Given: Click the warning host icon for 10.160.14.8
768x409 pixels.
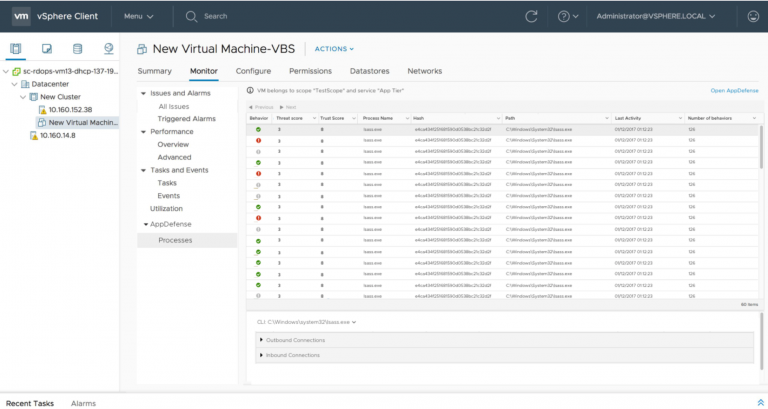Looking at the screenshot, I should (x=34, y=136).
